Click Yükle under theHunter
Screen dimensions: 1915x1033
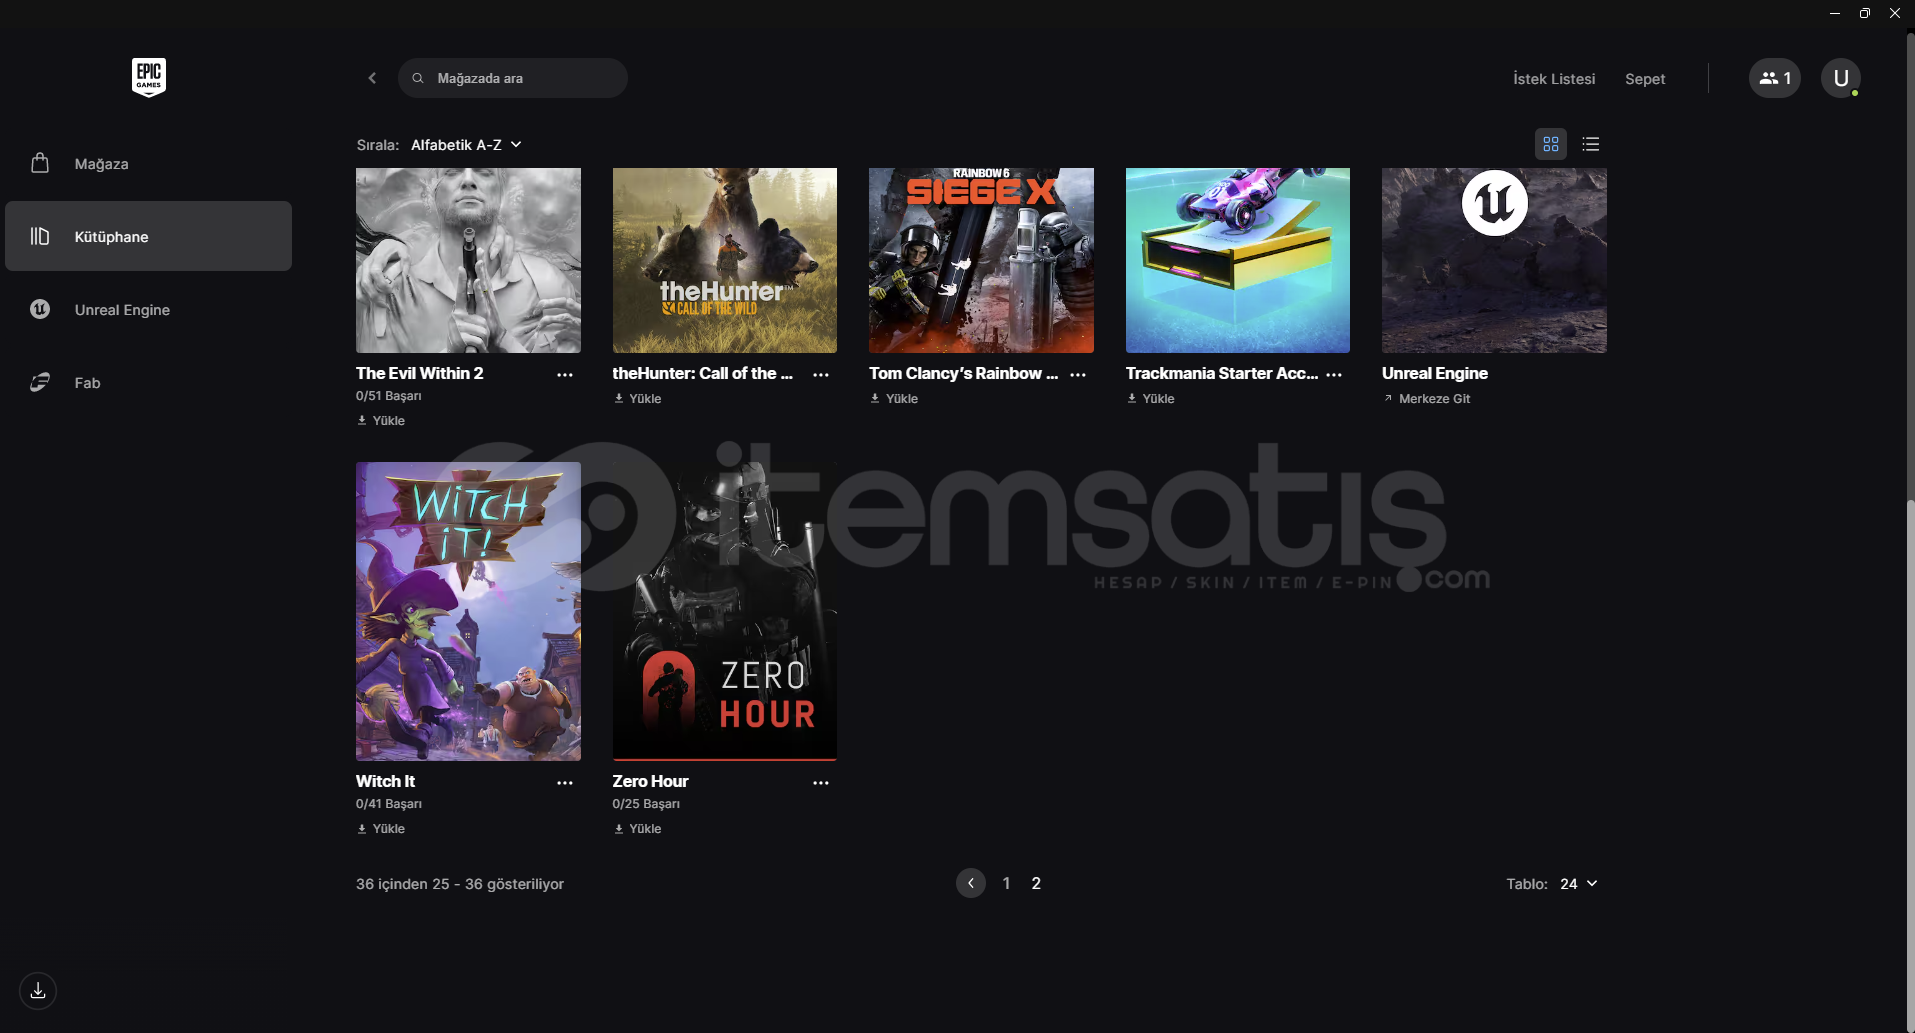638,399
